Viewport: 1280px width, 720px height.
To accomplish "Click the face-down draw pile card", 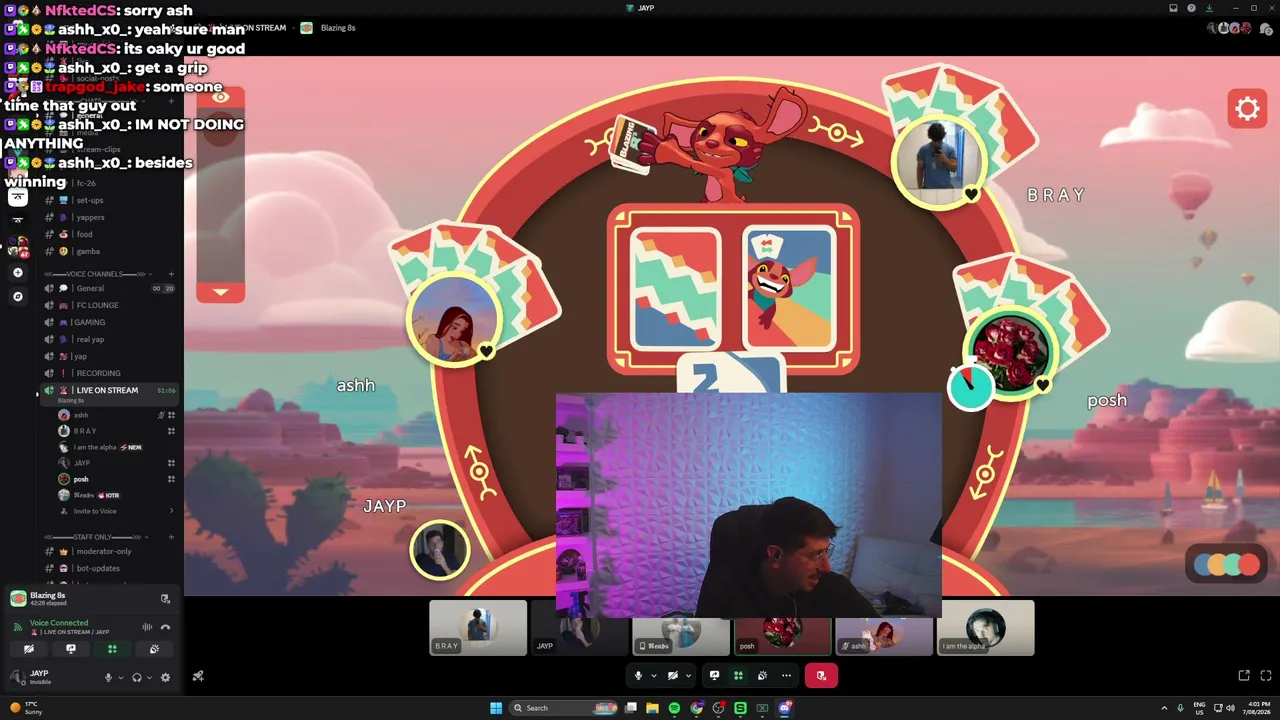I will 674,290.
